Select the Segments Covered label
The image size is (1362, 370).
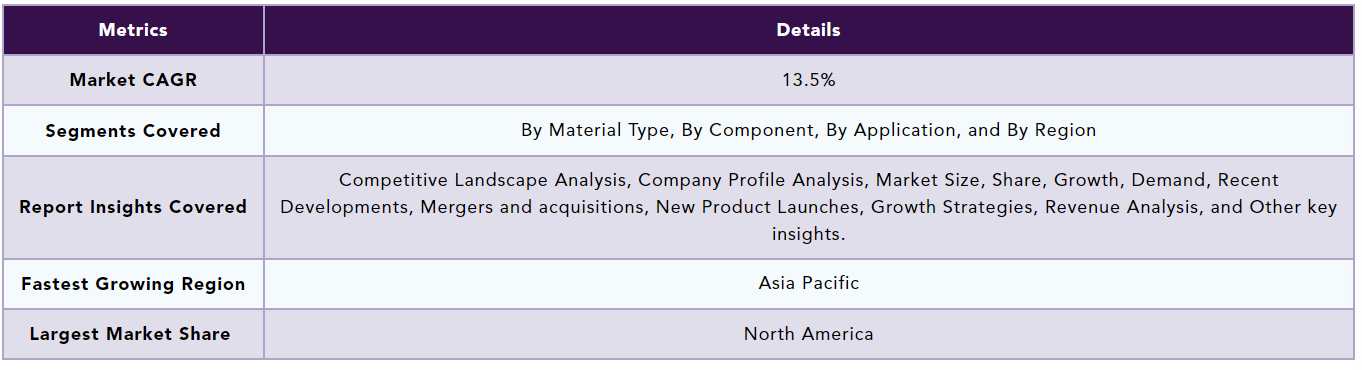(133, 131)
